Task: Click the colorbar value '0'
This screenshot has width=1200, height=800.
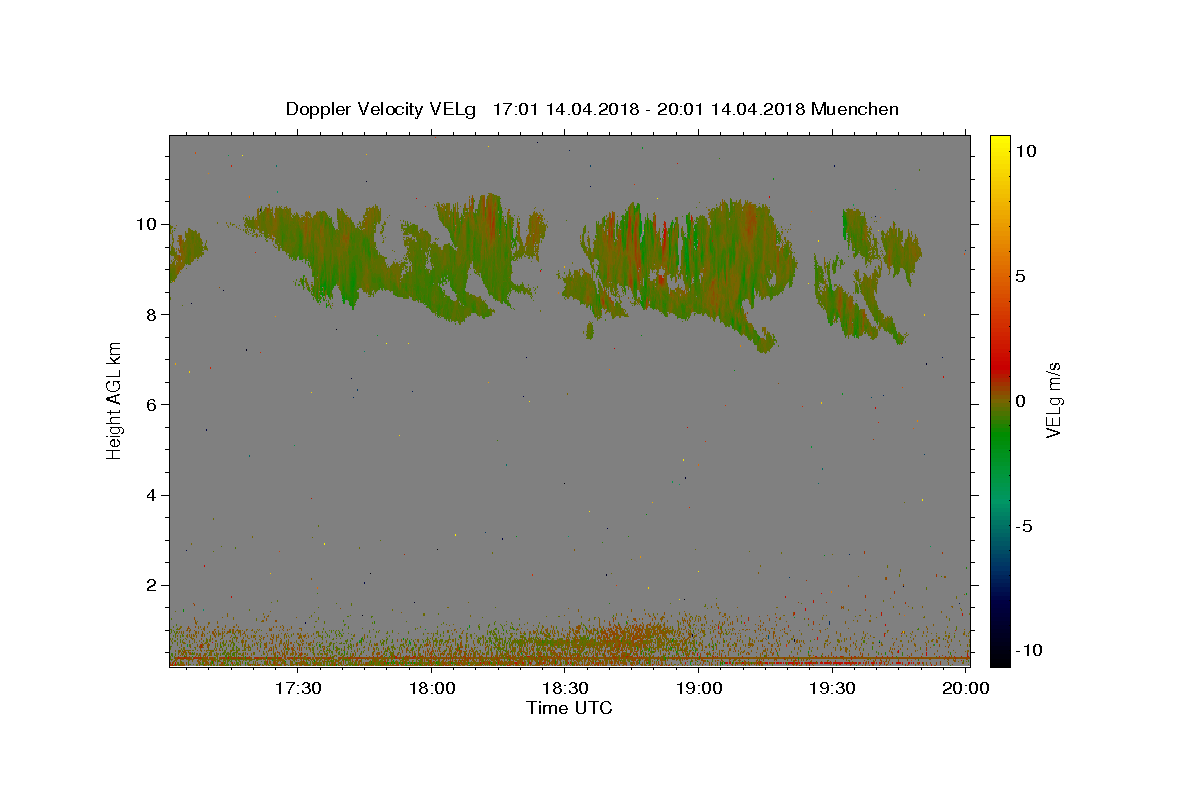Action: [x=1021, y=401]
